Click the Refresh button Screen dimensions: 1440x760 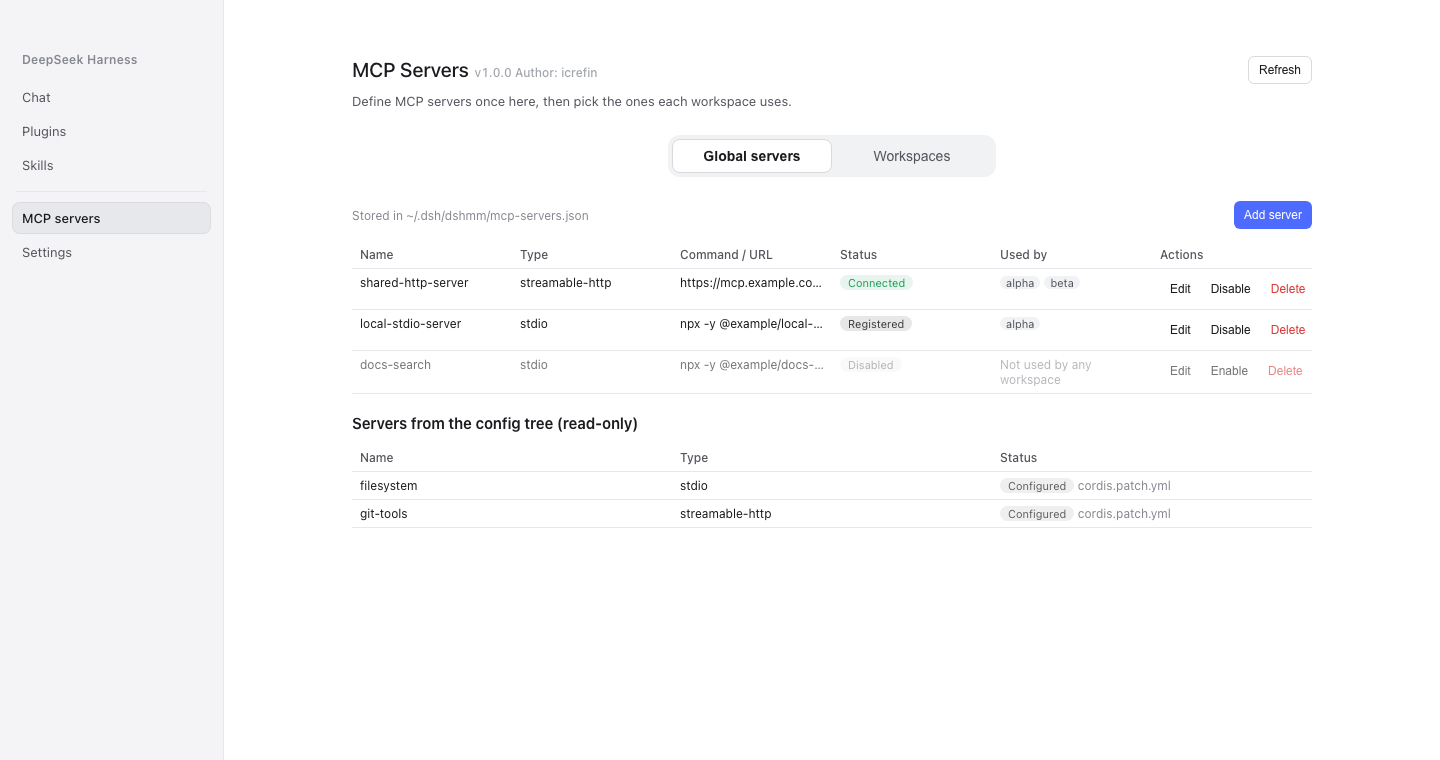pyautogui.click(x=1280, y=70)
